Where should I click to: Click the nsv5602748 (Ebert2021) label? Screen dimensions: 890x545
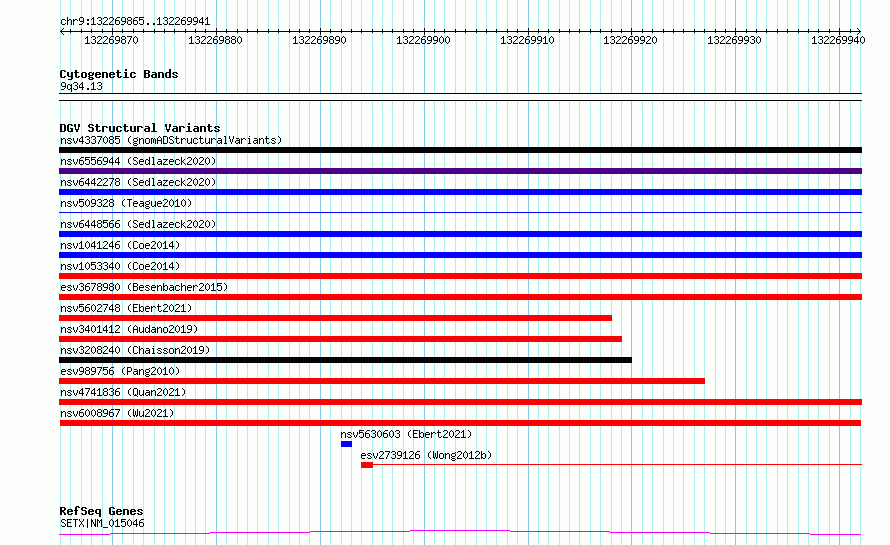(126, 308)
